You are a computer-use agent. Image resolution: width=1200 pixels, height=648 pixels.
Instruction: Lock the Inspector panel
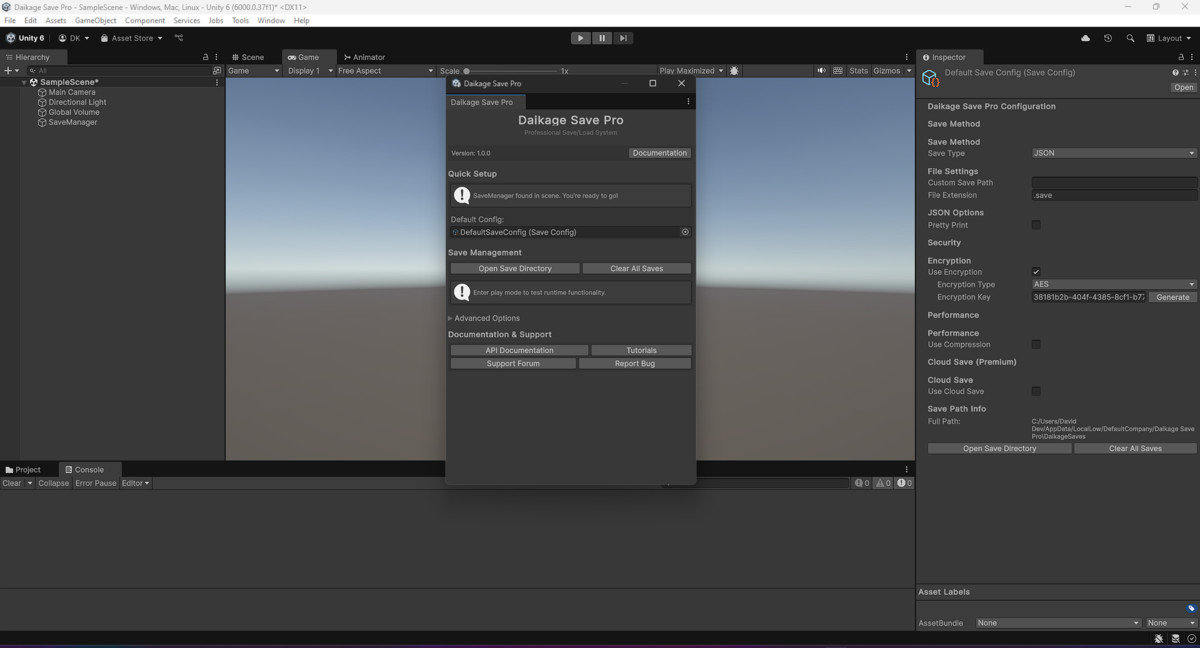[x=1181, y=57]
